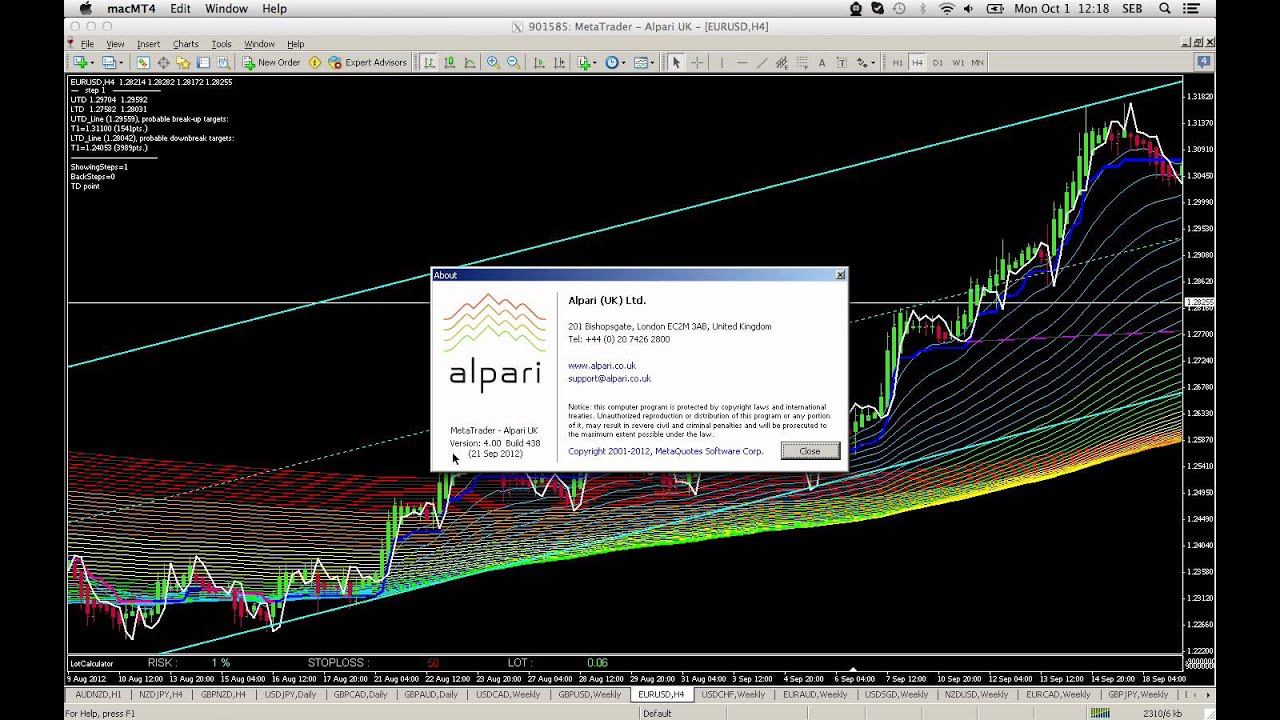The height and width of the screenshot is (720, 1280).
Task: Open the Wi-Fi status menu
Action: (945, 8)
